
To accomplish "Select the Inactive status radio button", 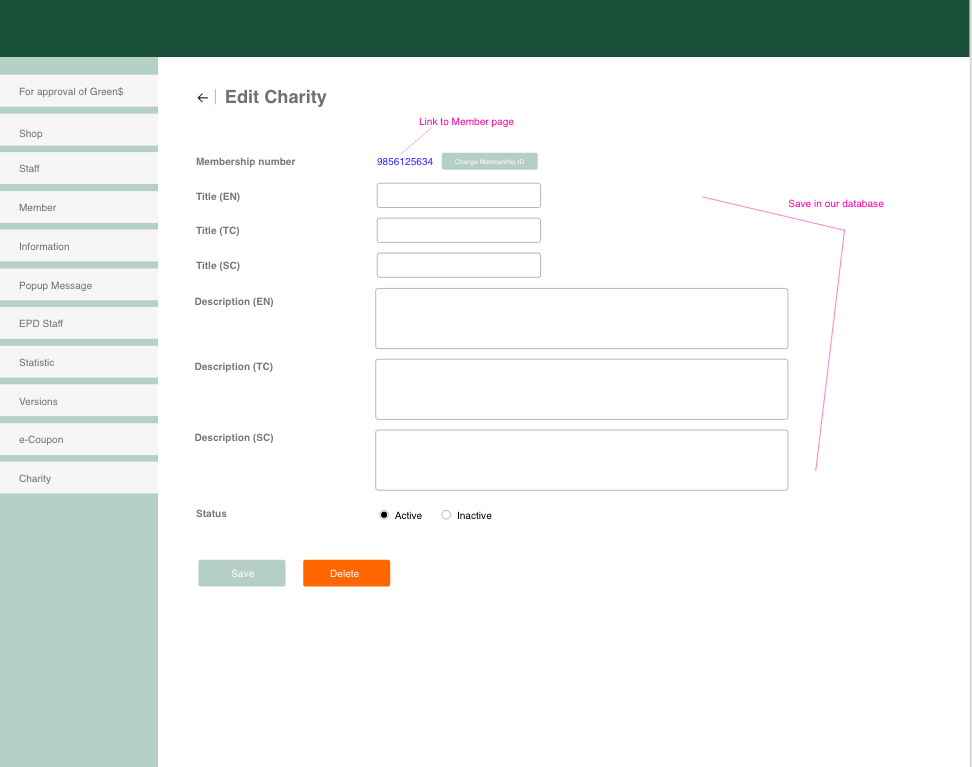I will click(x=446, y=515).
